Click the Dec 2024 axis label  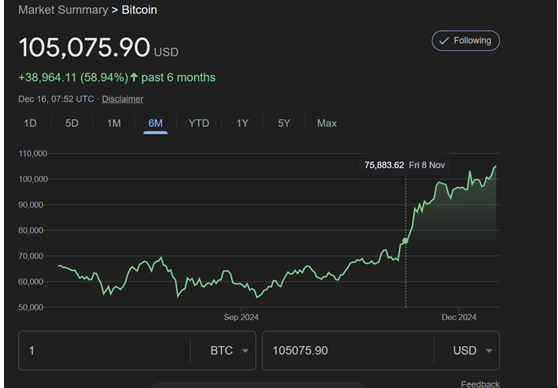pos(459,317)
